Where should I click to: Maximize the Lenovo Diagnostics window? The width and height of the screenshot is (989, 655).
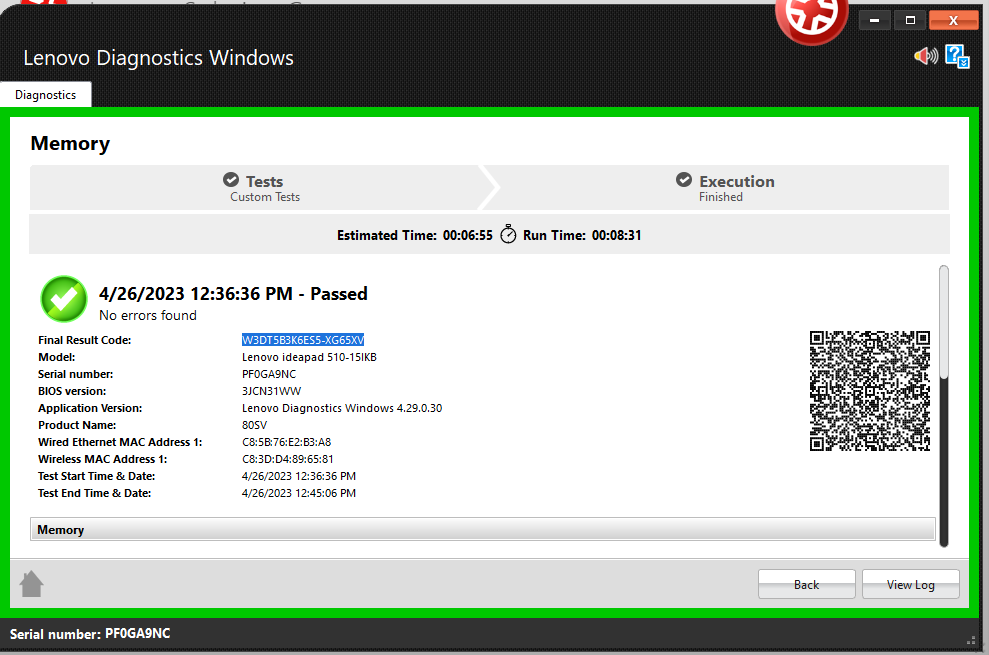(910, 20)
